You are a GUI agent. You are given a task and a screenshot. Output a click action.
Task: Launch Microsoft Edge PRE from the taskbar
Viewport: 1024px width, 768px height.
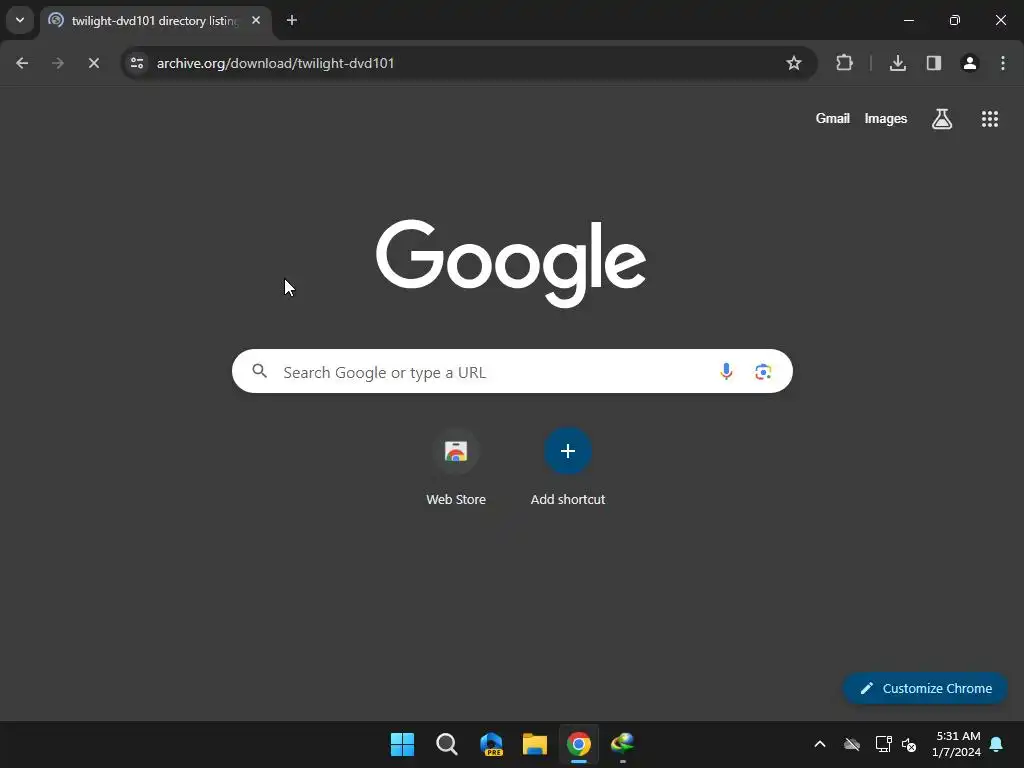[x=491, y=744]
